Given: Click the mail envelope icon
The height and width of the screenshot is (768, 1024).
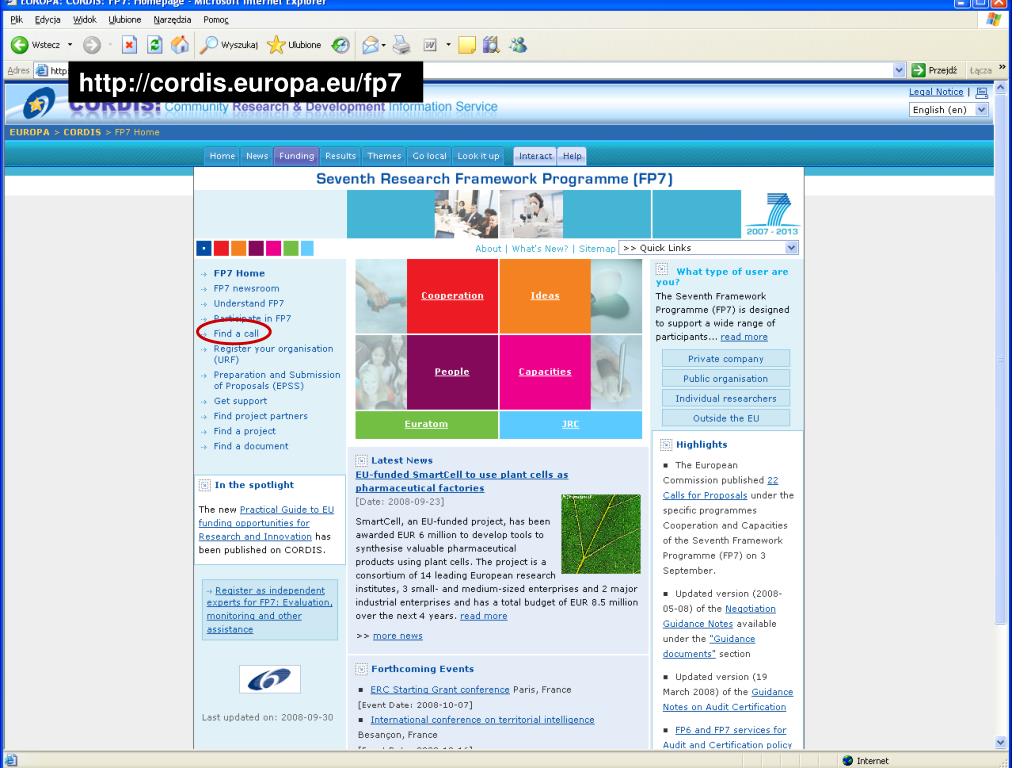Looking at the screenshot, I should tap(370, 44).
